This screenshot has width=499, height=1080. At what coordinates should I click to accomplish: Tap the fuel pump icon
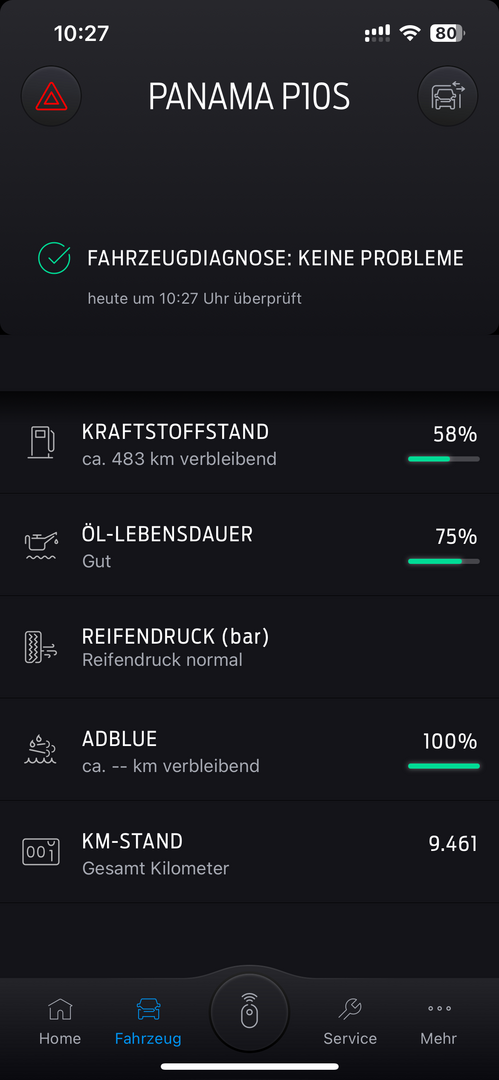pyautogui.click(x=41, y=443)
